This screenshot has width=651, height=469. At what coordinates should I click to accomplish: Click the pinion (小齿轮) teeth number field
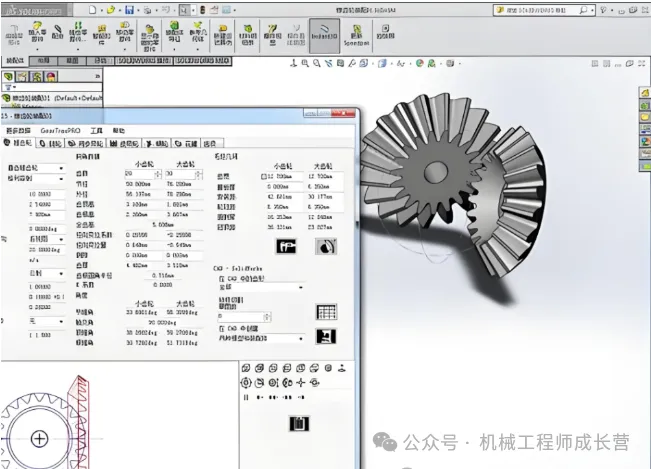[x=140, y=174]
